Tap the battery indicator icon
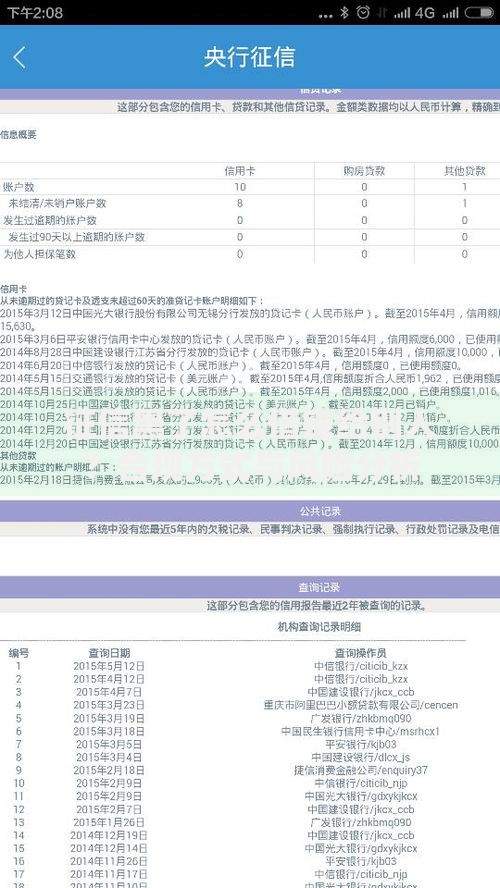Image resolution: width=500 pixels, height=888 pixels. 479,12
